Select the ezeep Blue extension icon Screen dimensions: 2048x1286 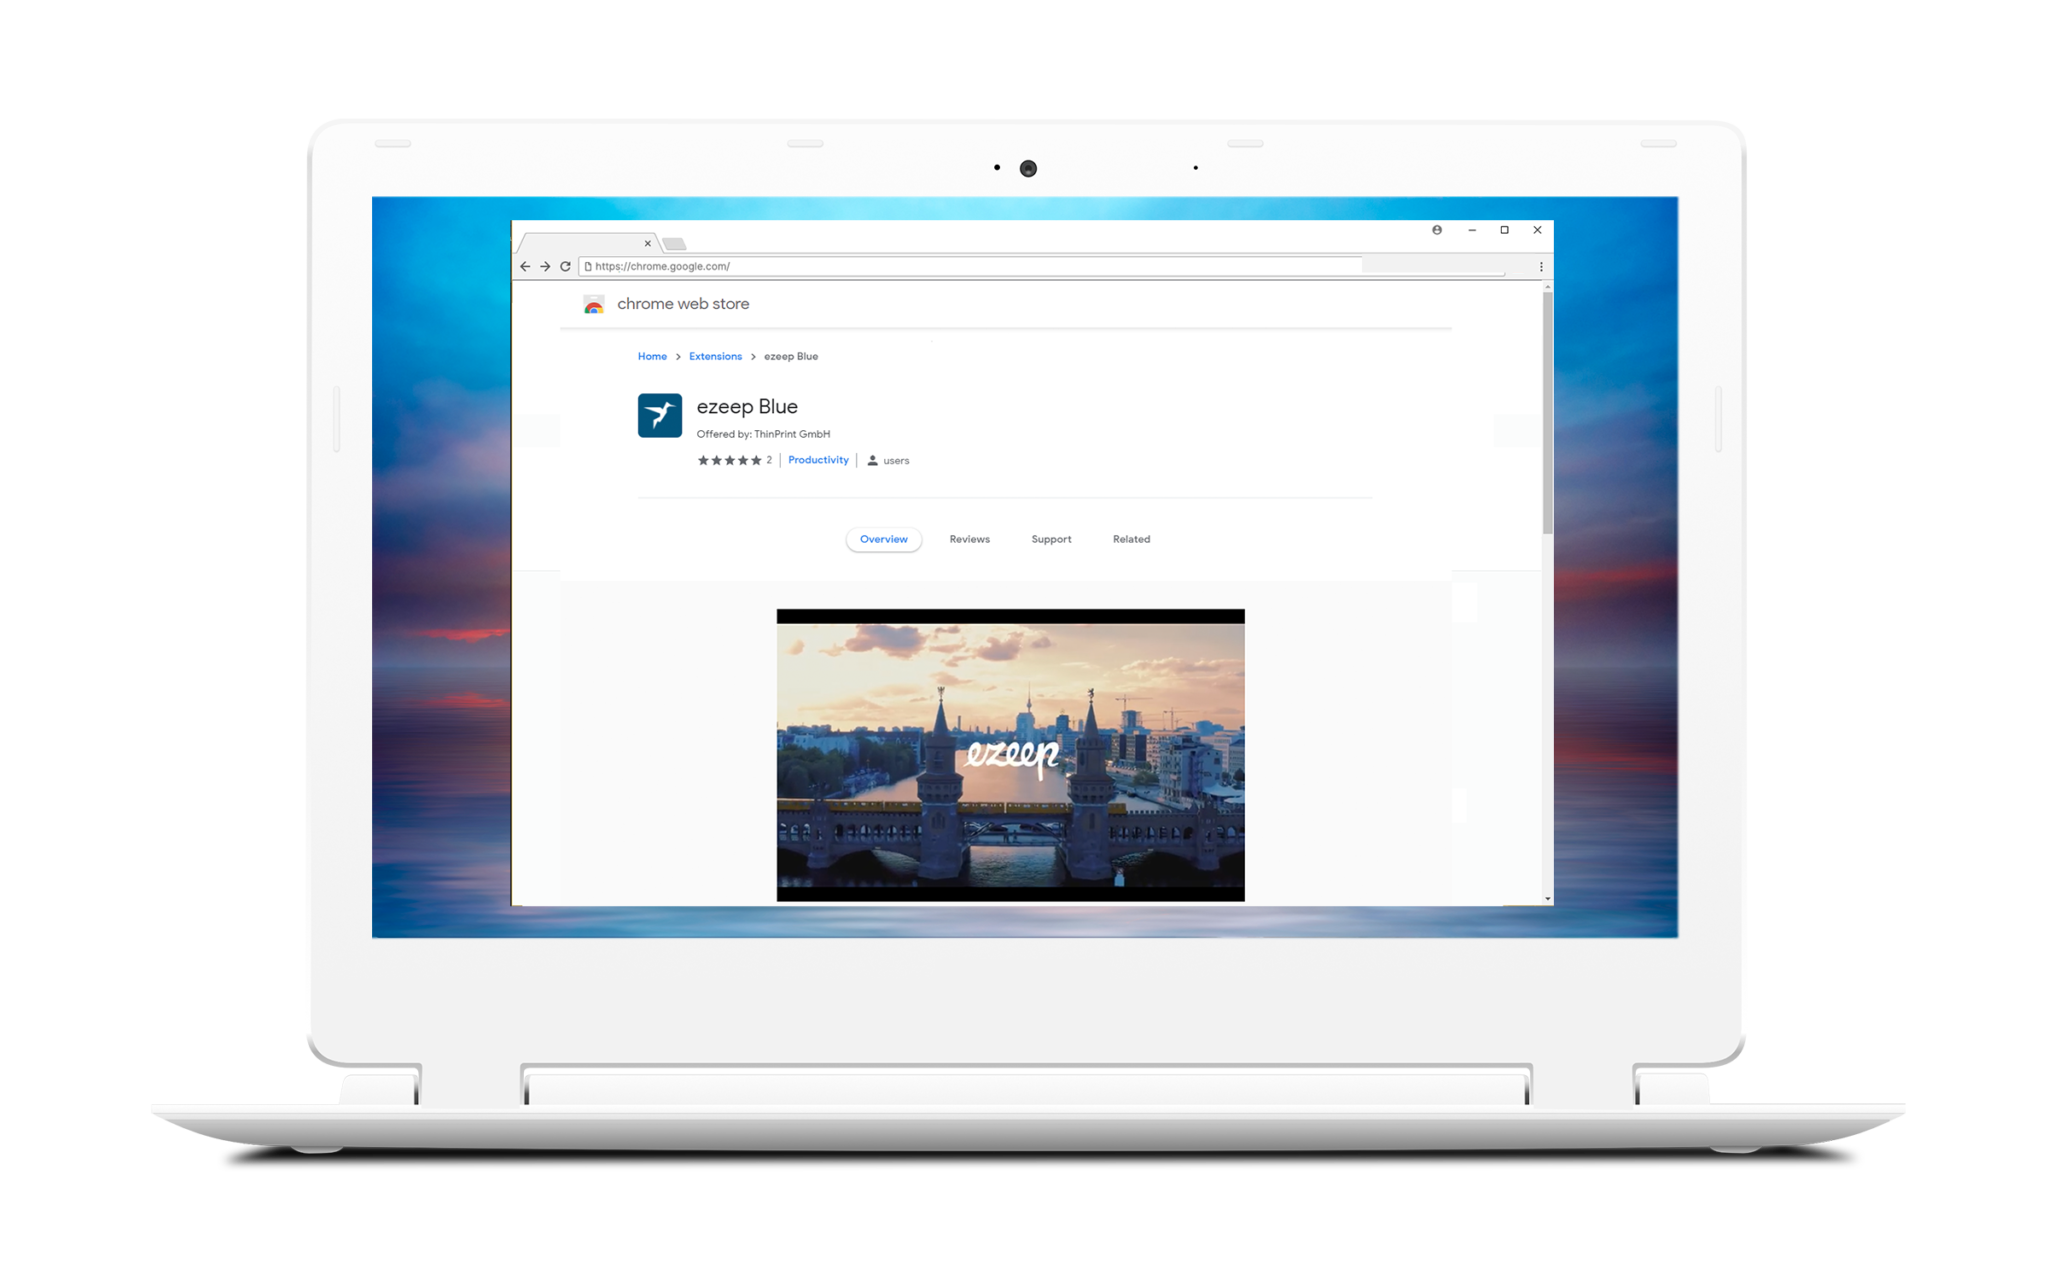click(661, 414)
